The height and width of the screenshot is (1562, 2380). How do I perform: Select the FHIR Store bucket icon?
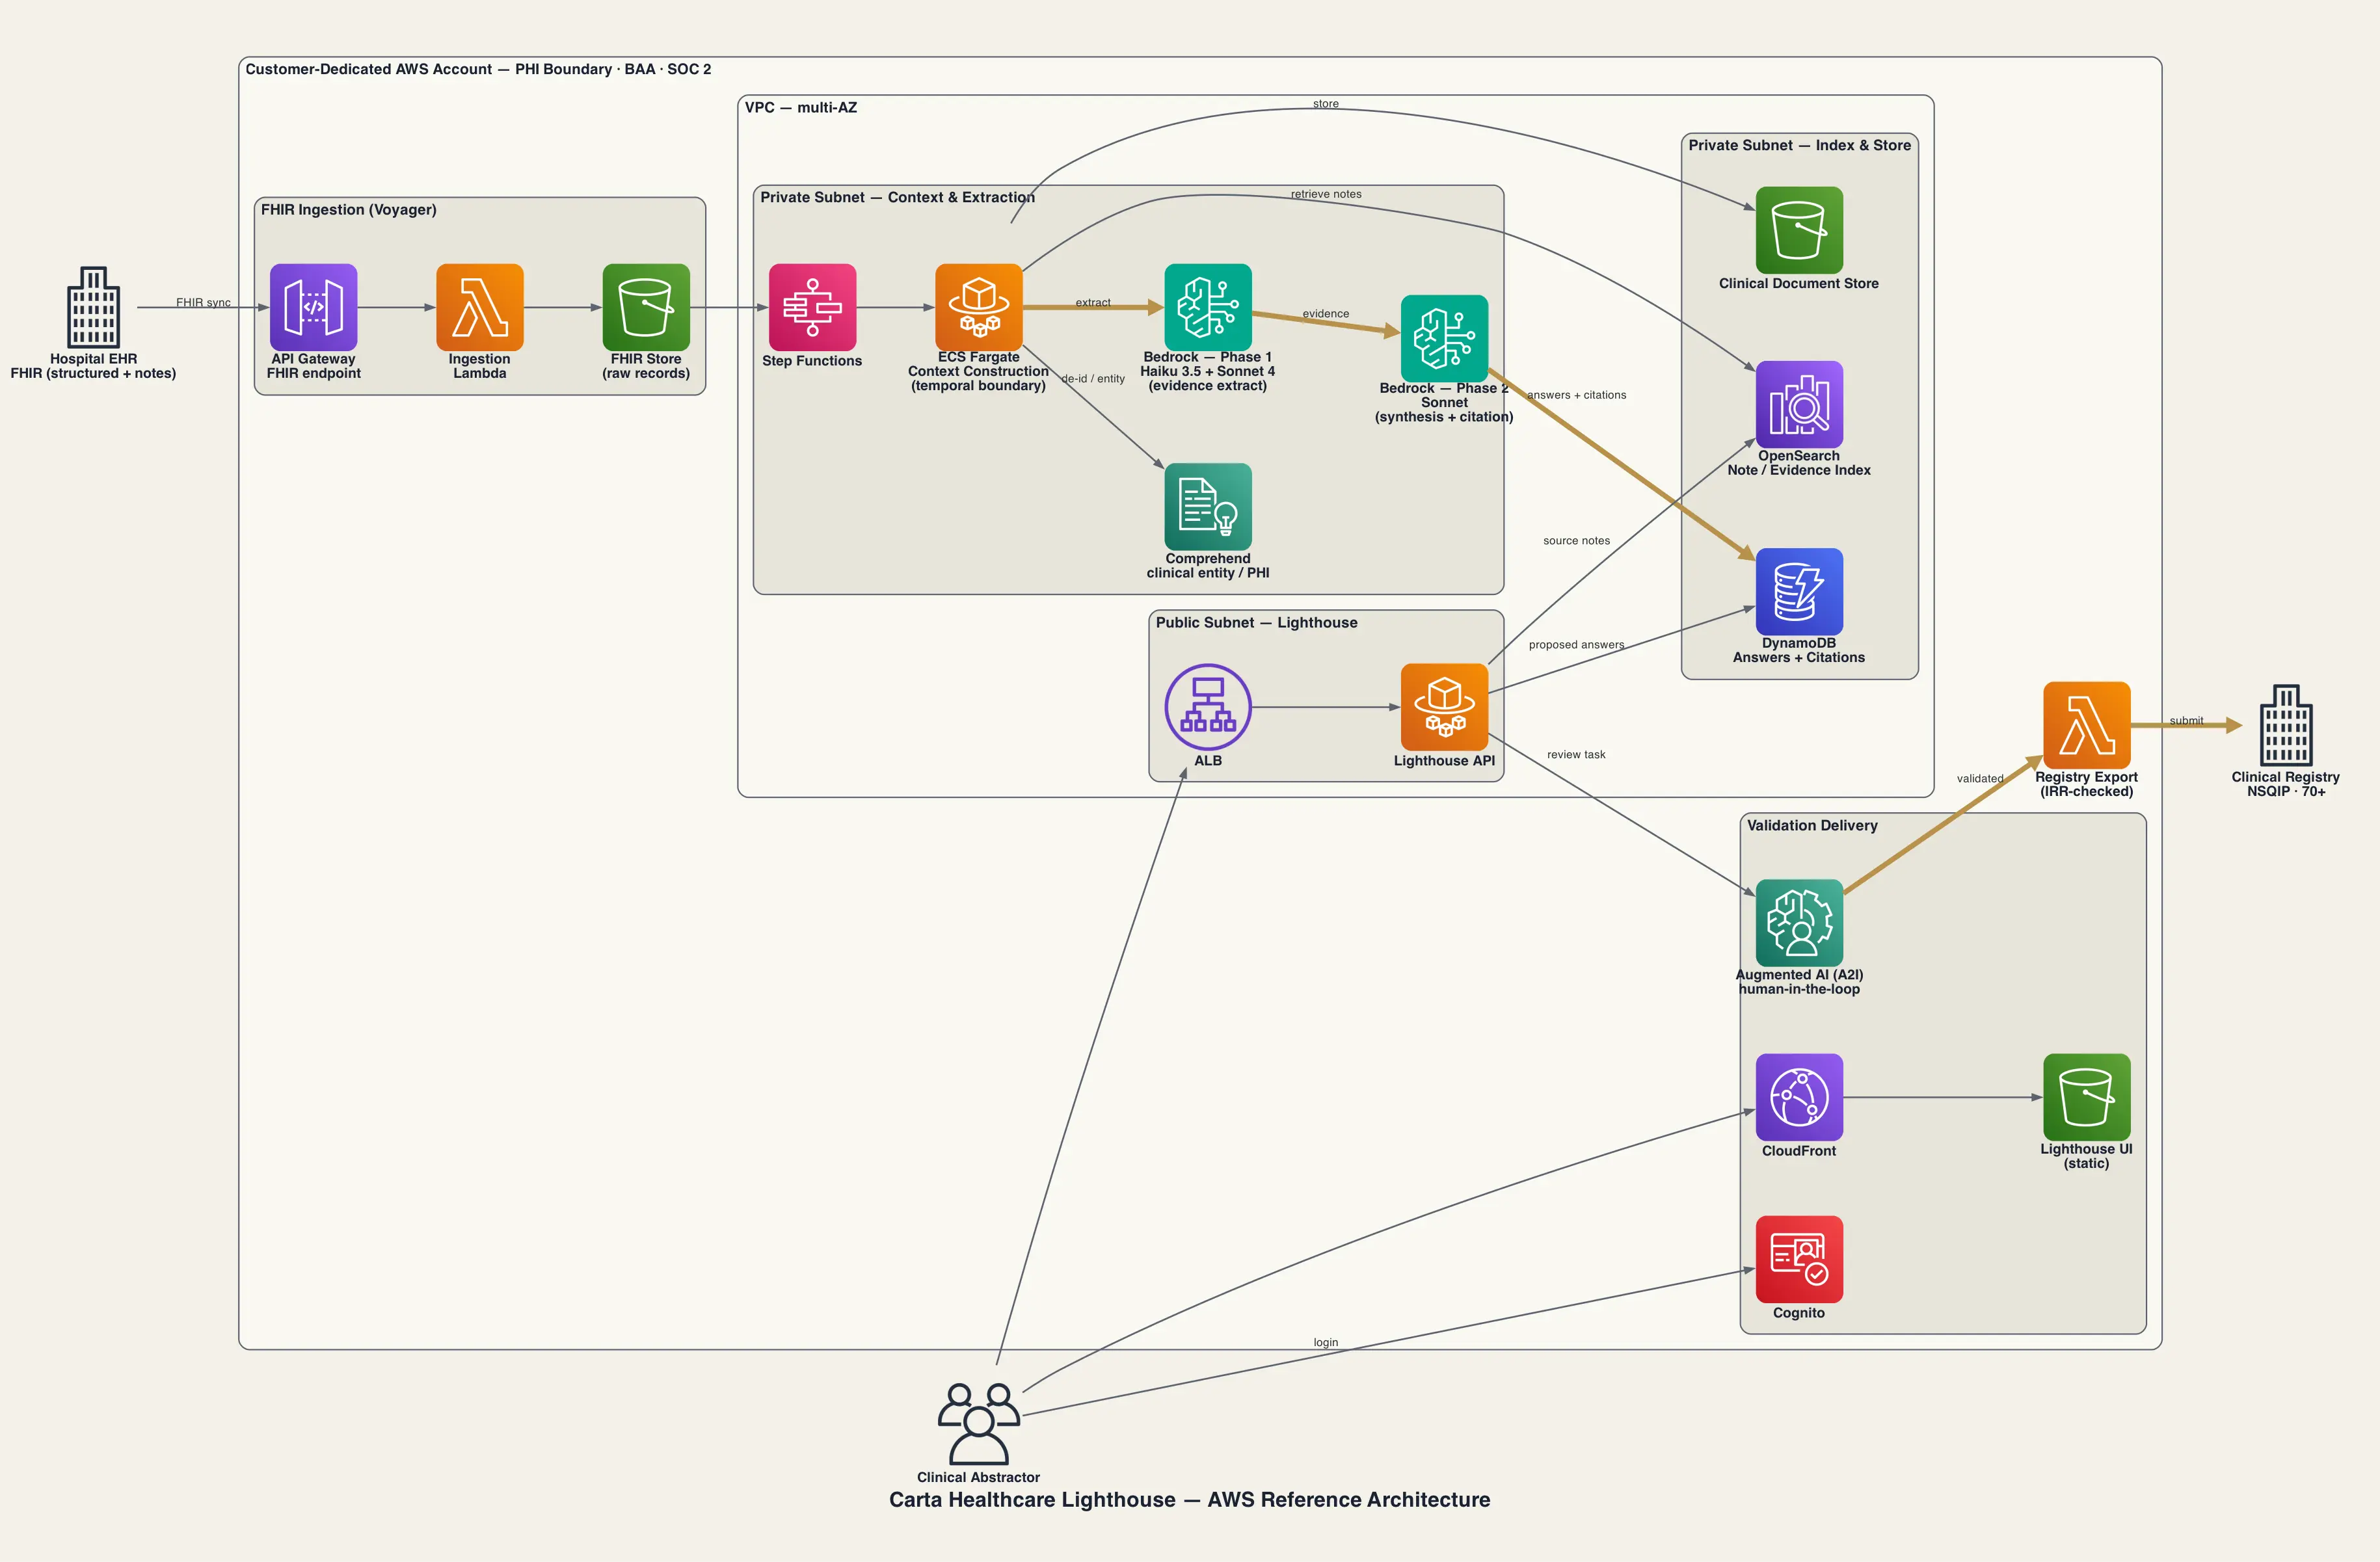[x=646, y=307]
